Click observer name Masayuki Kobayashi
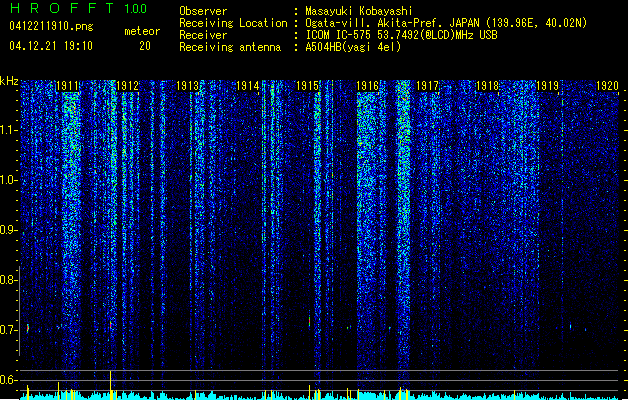Image resolution: width=629 pixels, height=400 pixels. pos(359,11)
